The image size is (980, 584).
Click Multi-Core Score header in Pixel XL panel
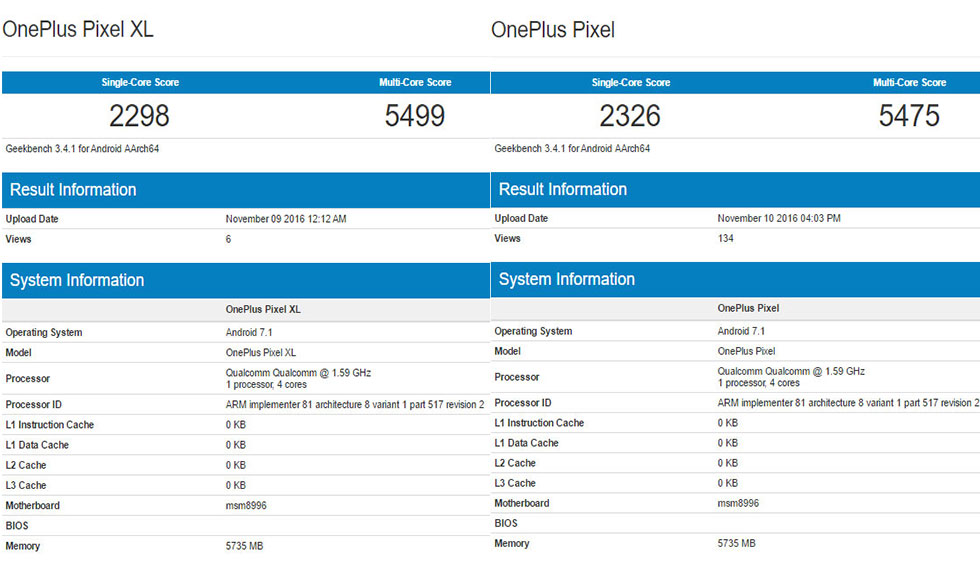(415, 82)
